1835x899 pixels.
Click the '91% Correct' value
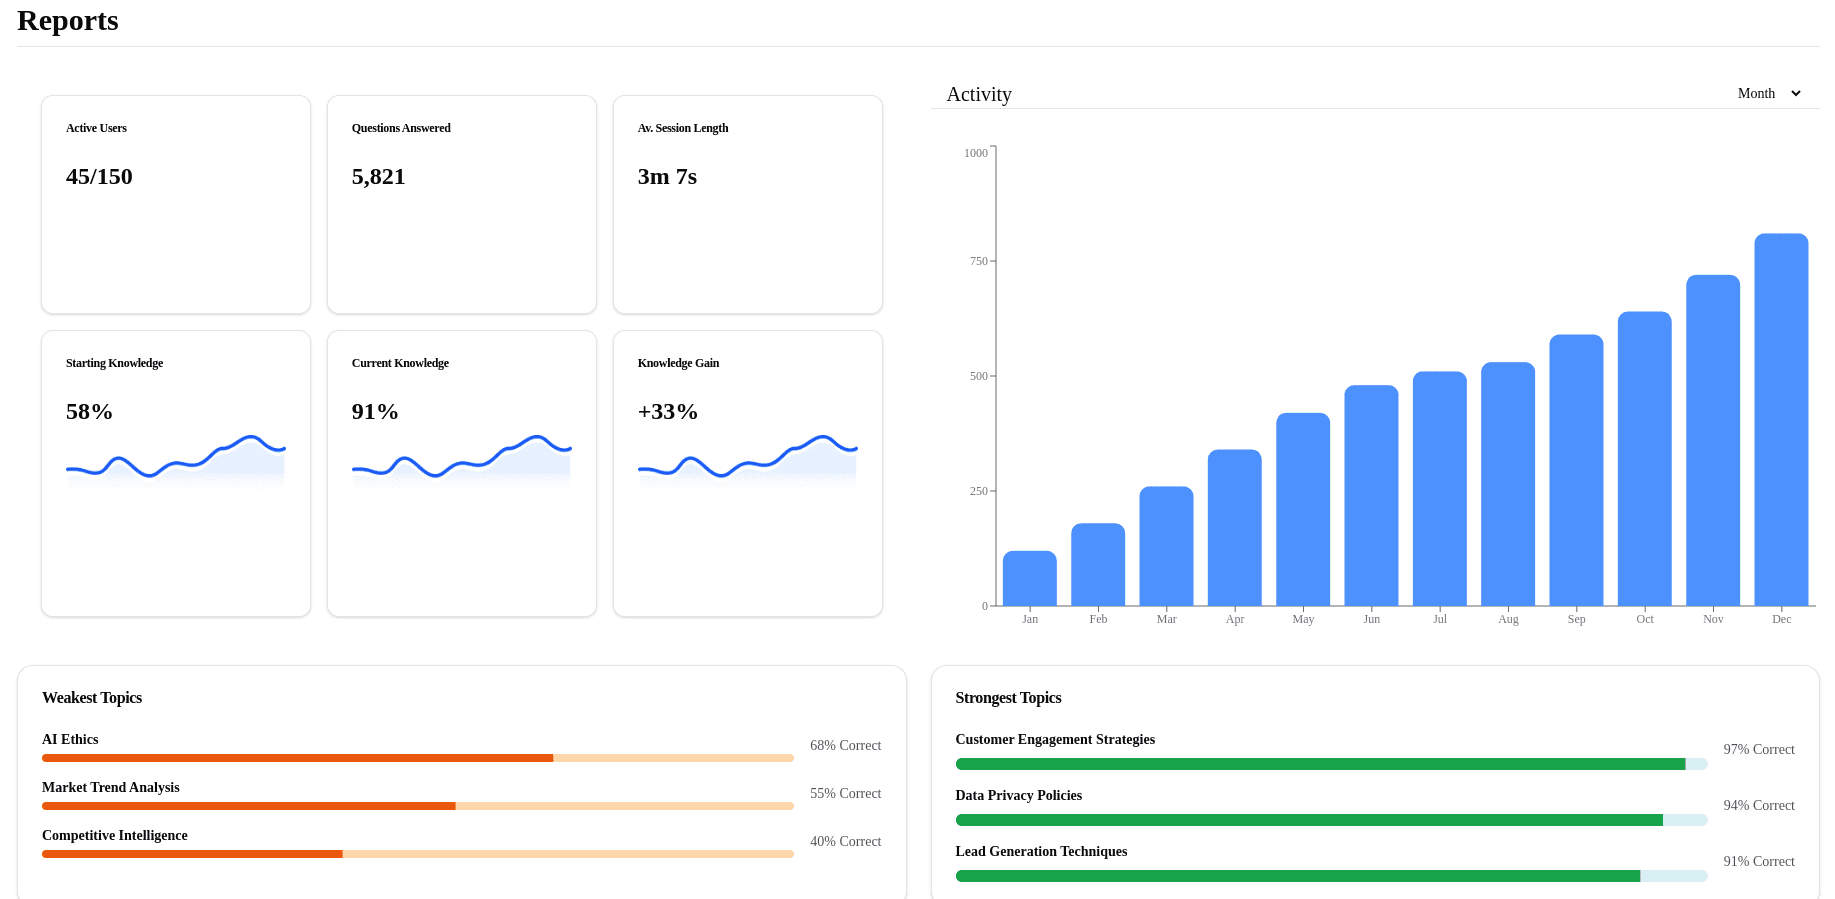[1759, 861]
